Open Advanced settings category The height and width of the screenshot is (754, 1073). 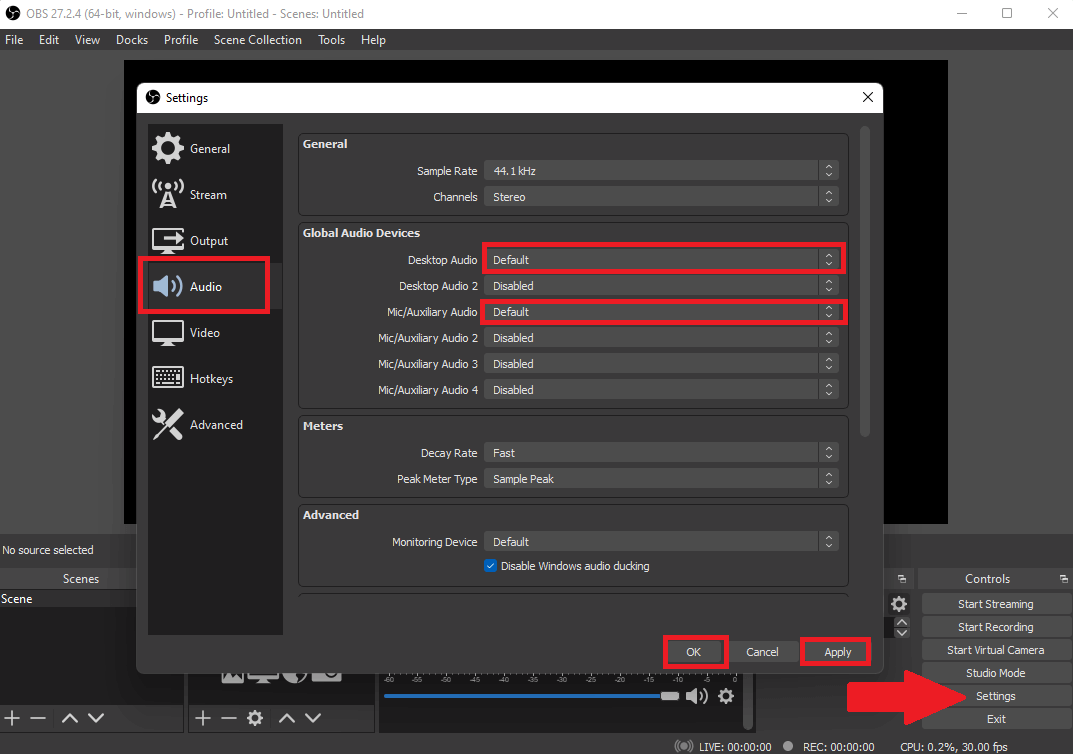click(x=215, y=424)
